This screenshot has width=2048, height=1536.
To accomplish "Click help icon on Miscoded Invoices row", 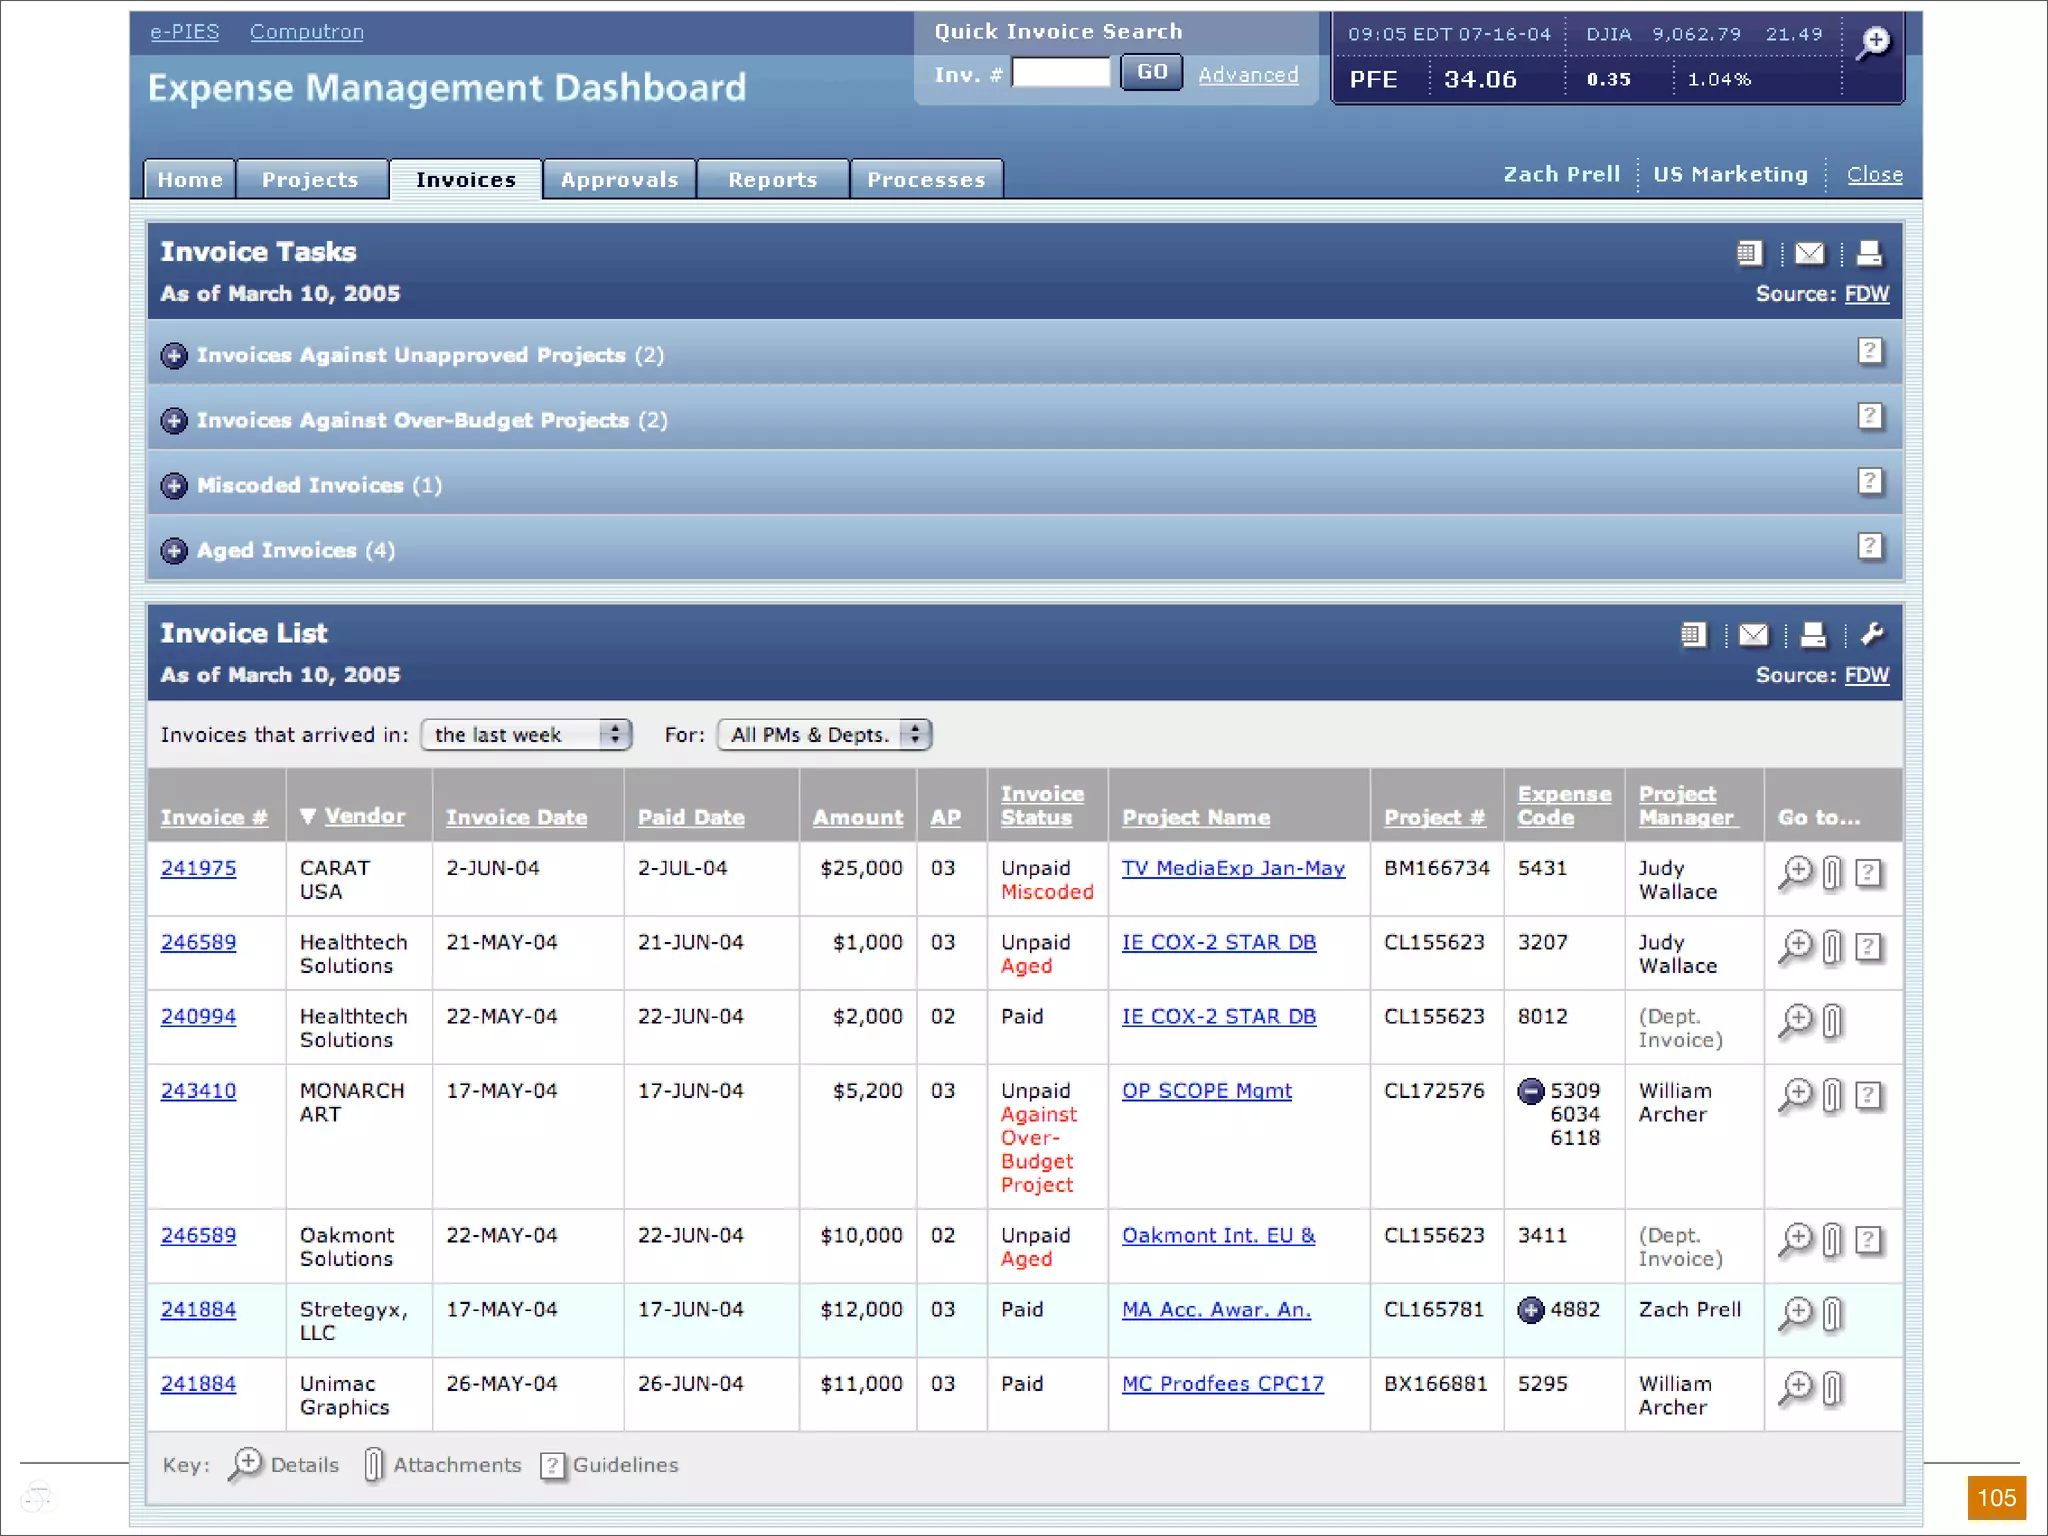I will 1870,482.
